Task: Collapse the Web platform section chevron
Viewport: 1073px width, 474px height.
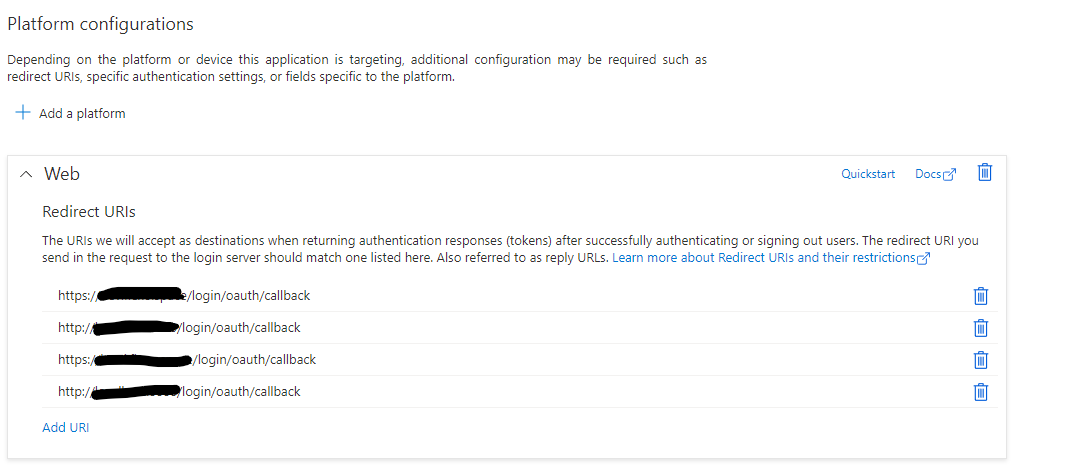Action: coord(26,174)
